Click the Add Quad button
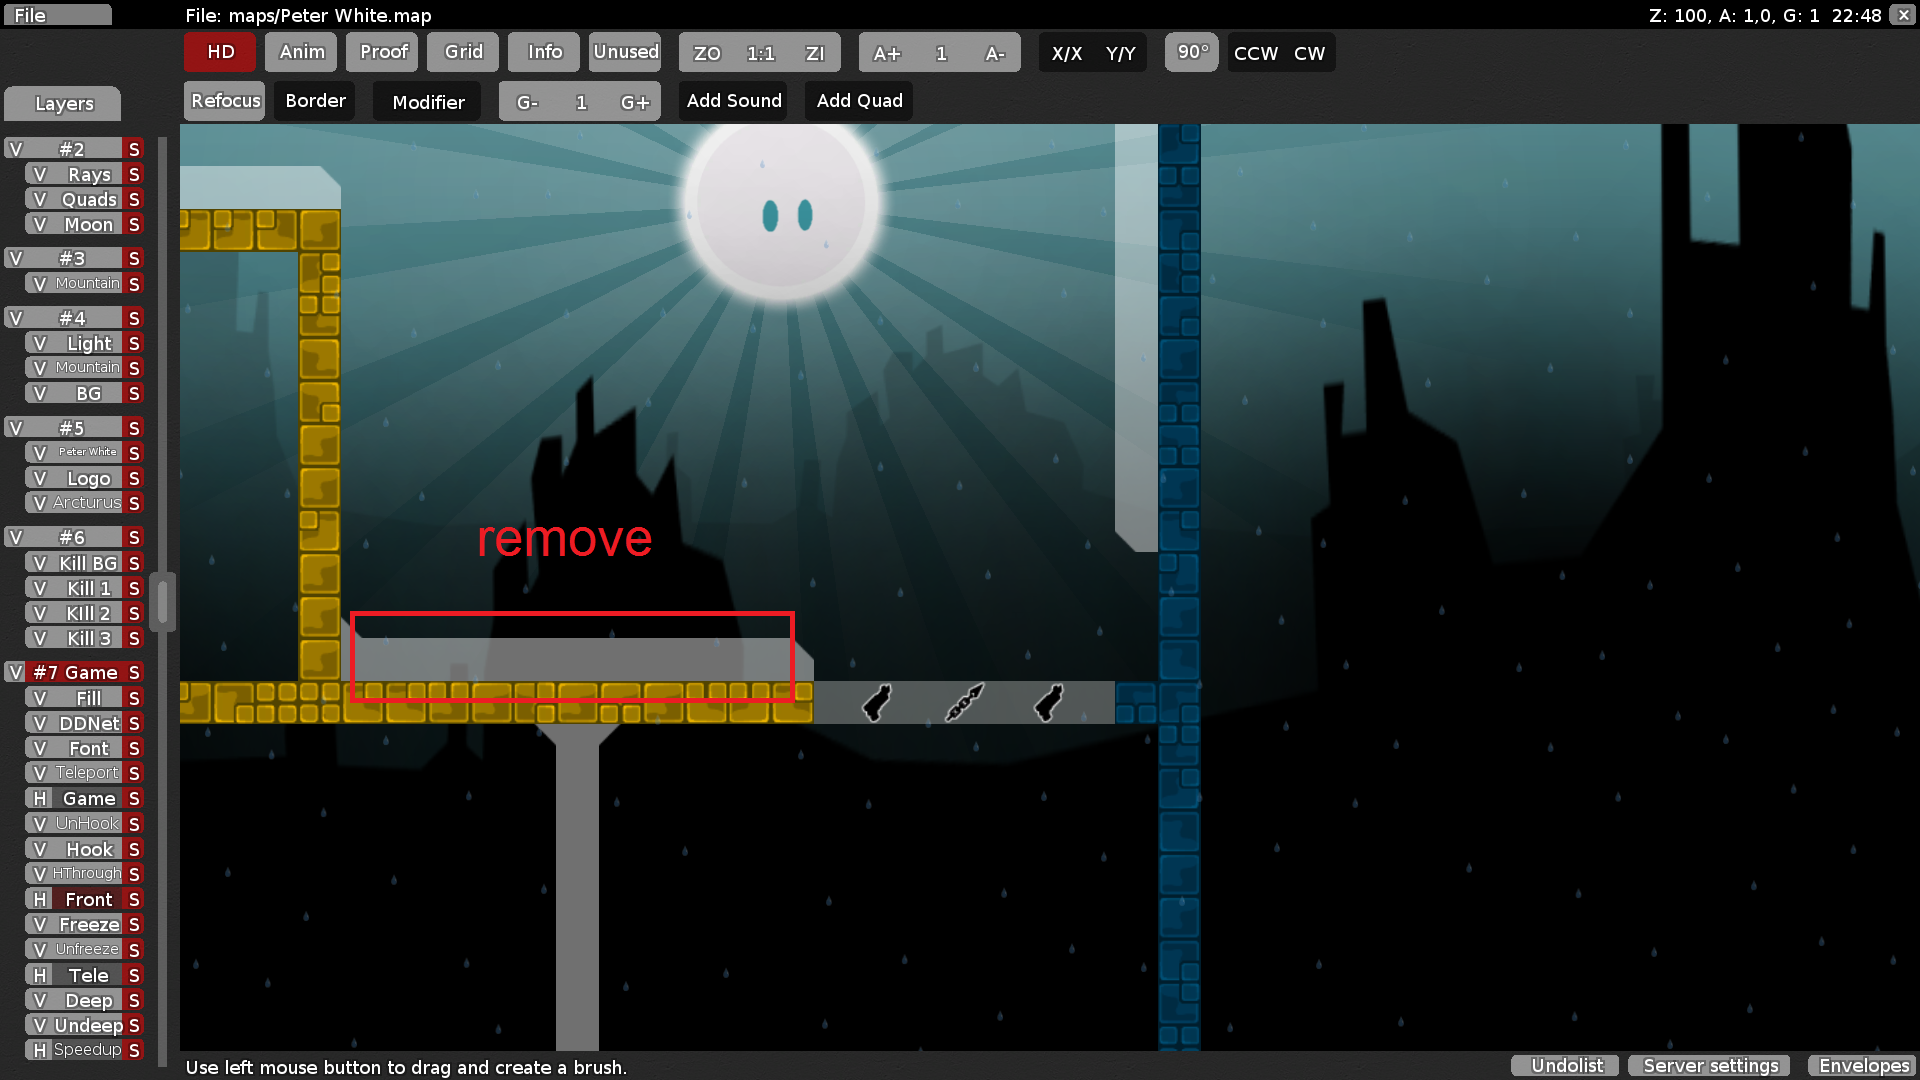This screenshot has width=1920, height=1080. 859,101
